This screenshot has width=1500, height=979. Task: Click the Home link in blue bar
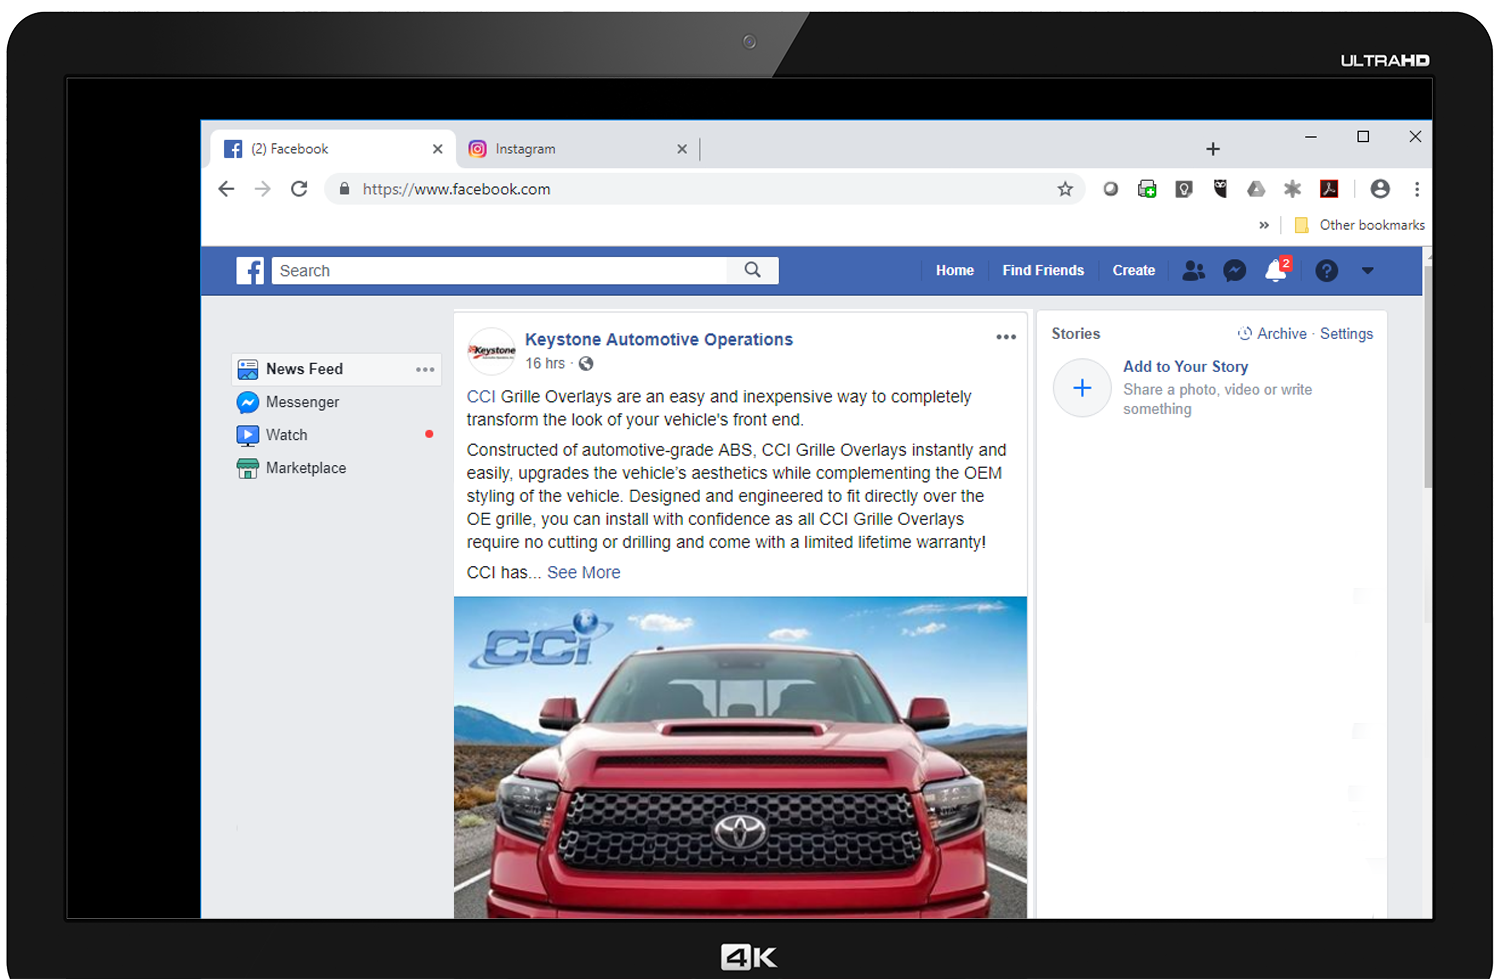pos(955,270)
